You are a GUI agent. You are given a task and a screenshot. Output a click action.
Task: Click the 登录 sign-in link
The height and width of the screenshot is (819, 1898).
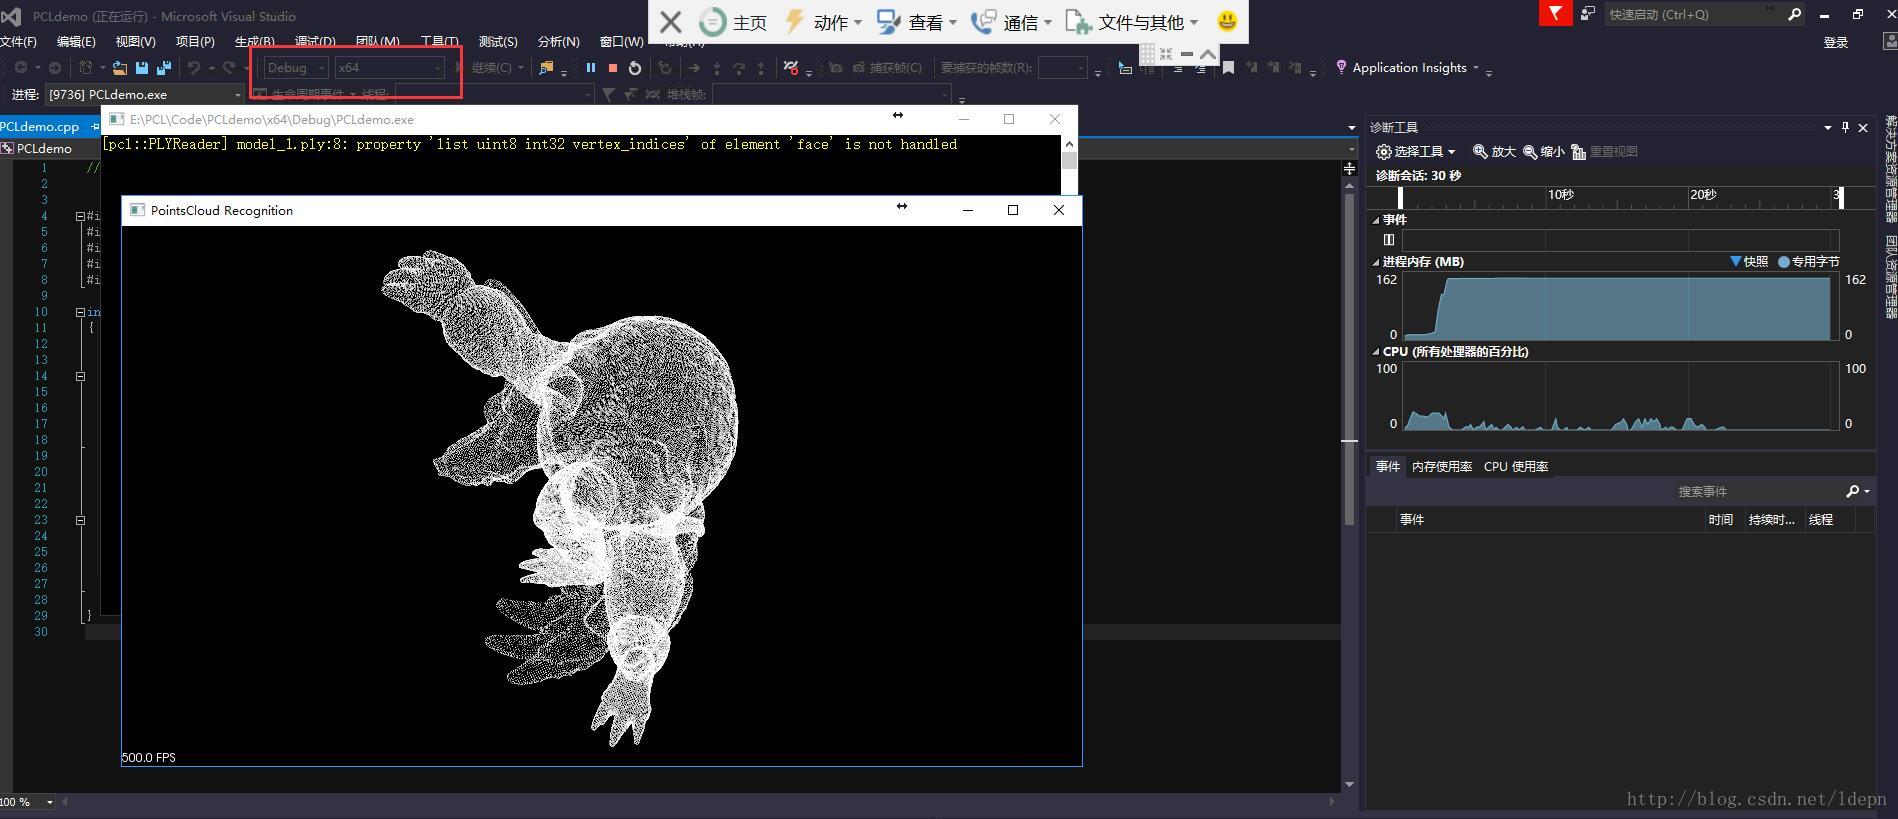[x=1835, y=42]
